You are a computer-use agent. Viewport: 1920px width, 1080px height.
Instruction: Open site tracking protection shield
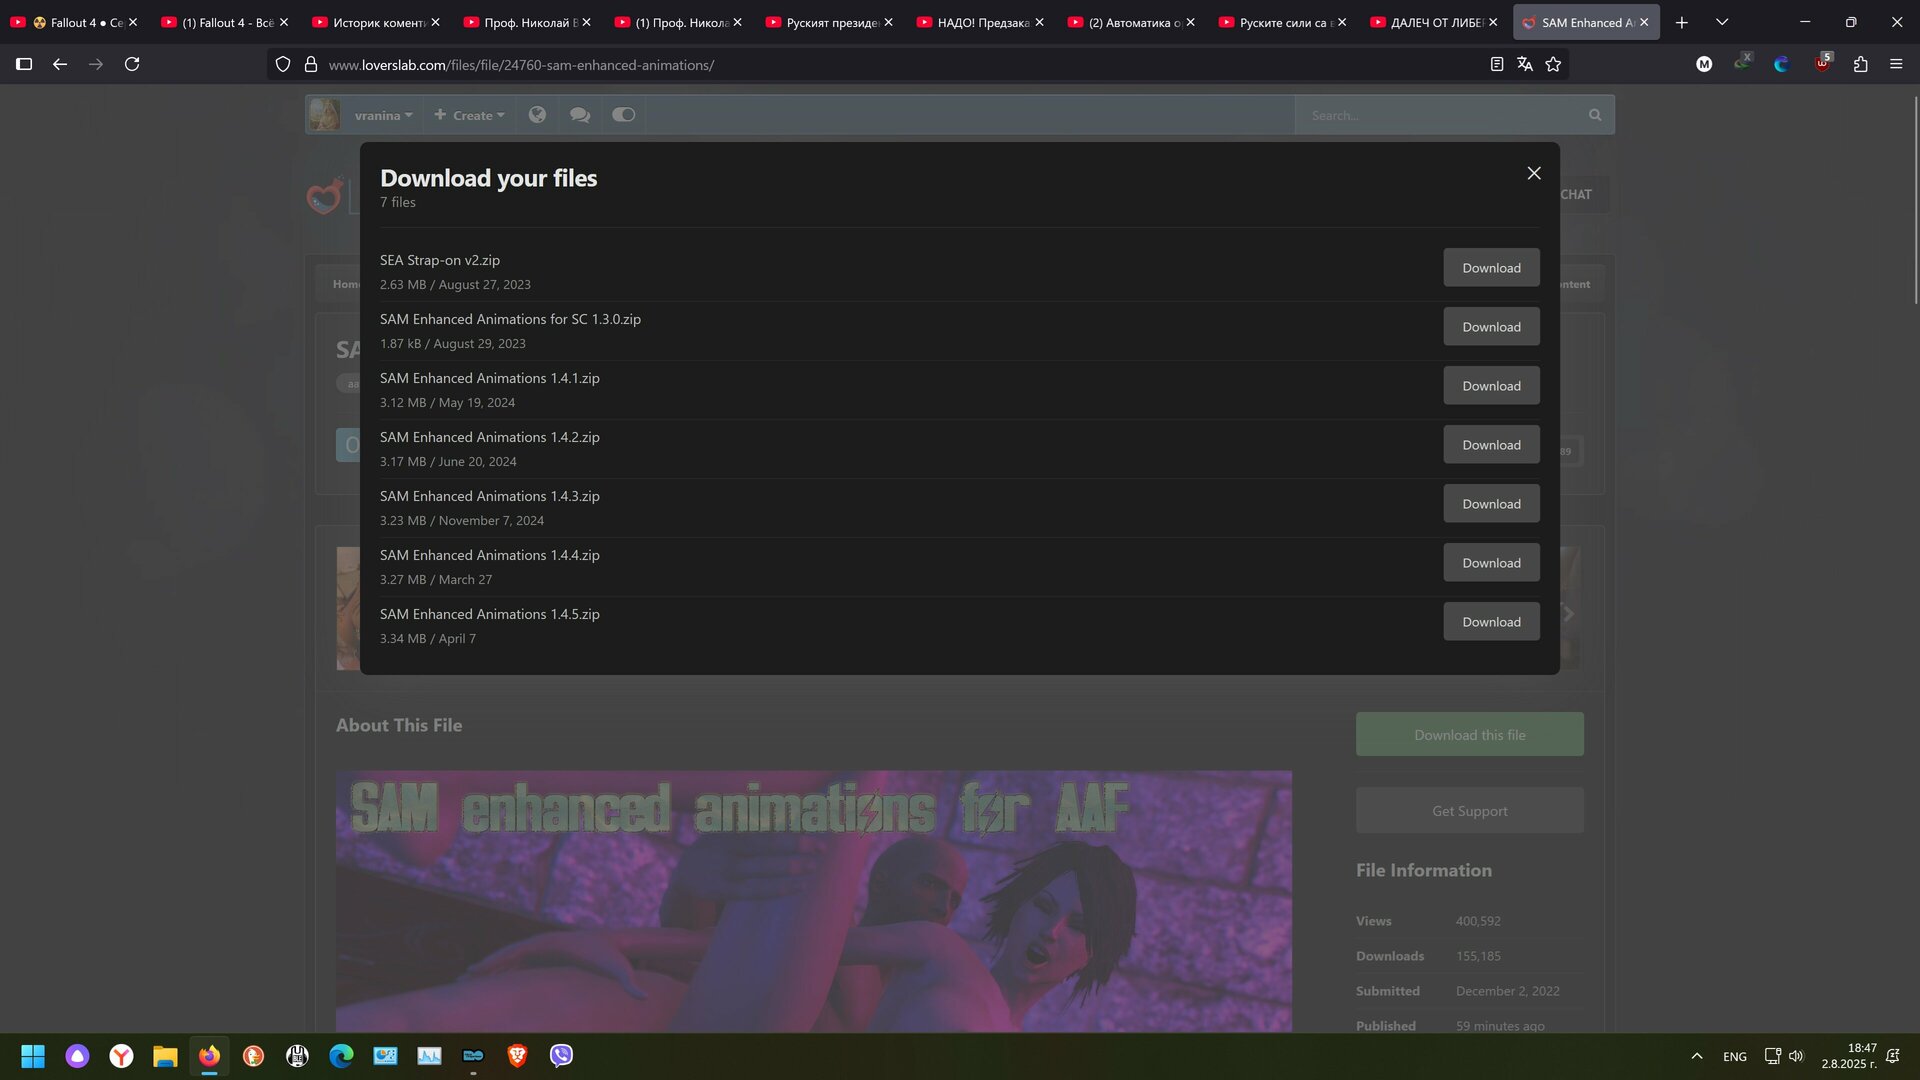pos(283,64)
